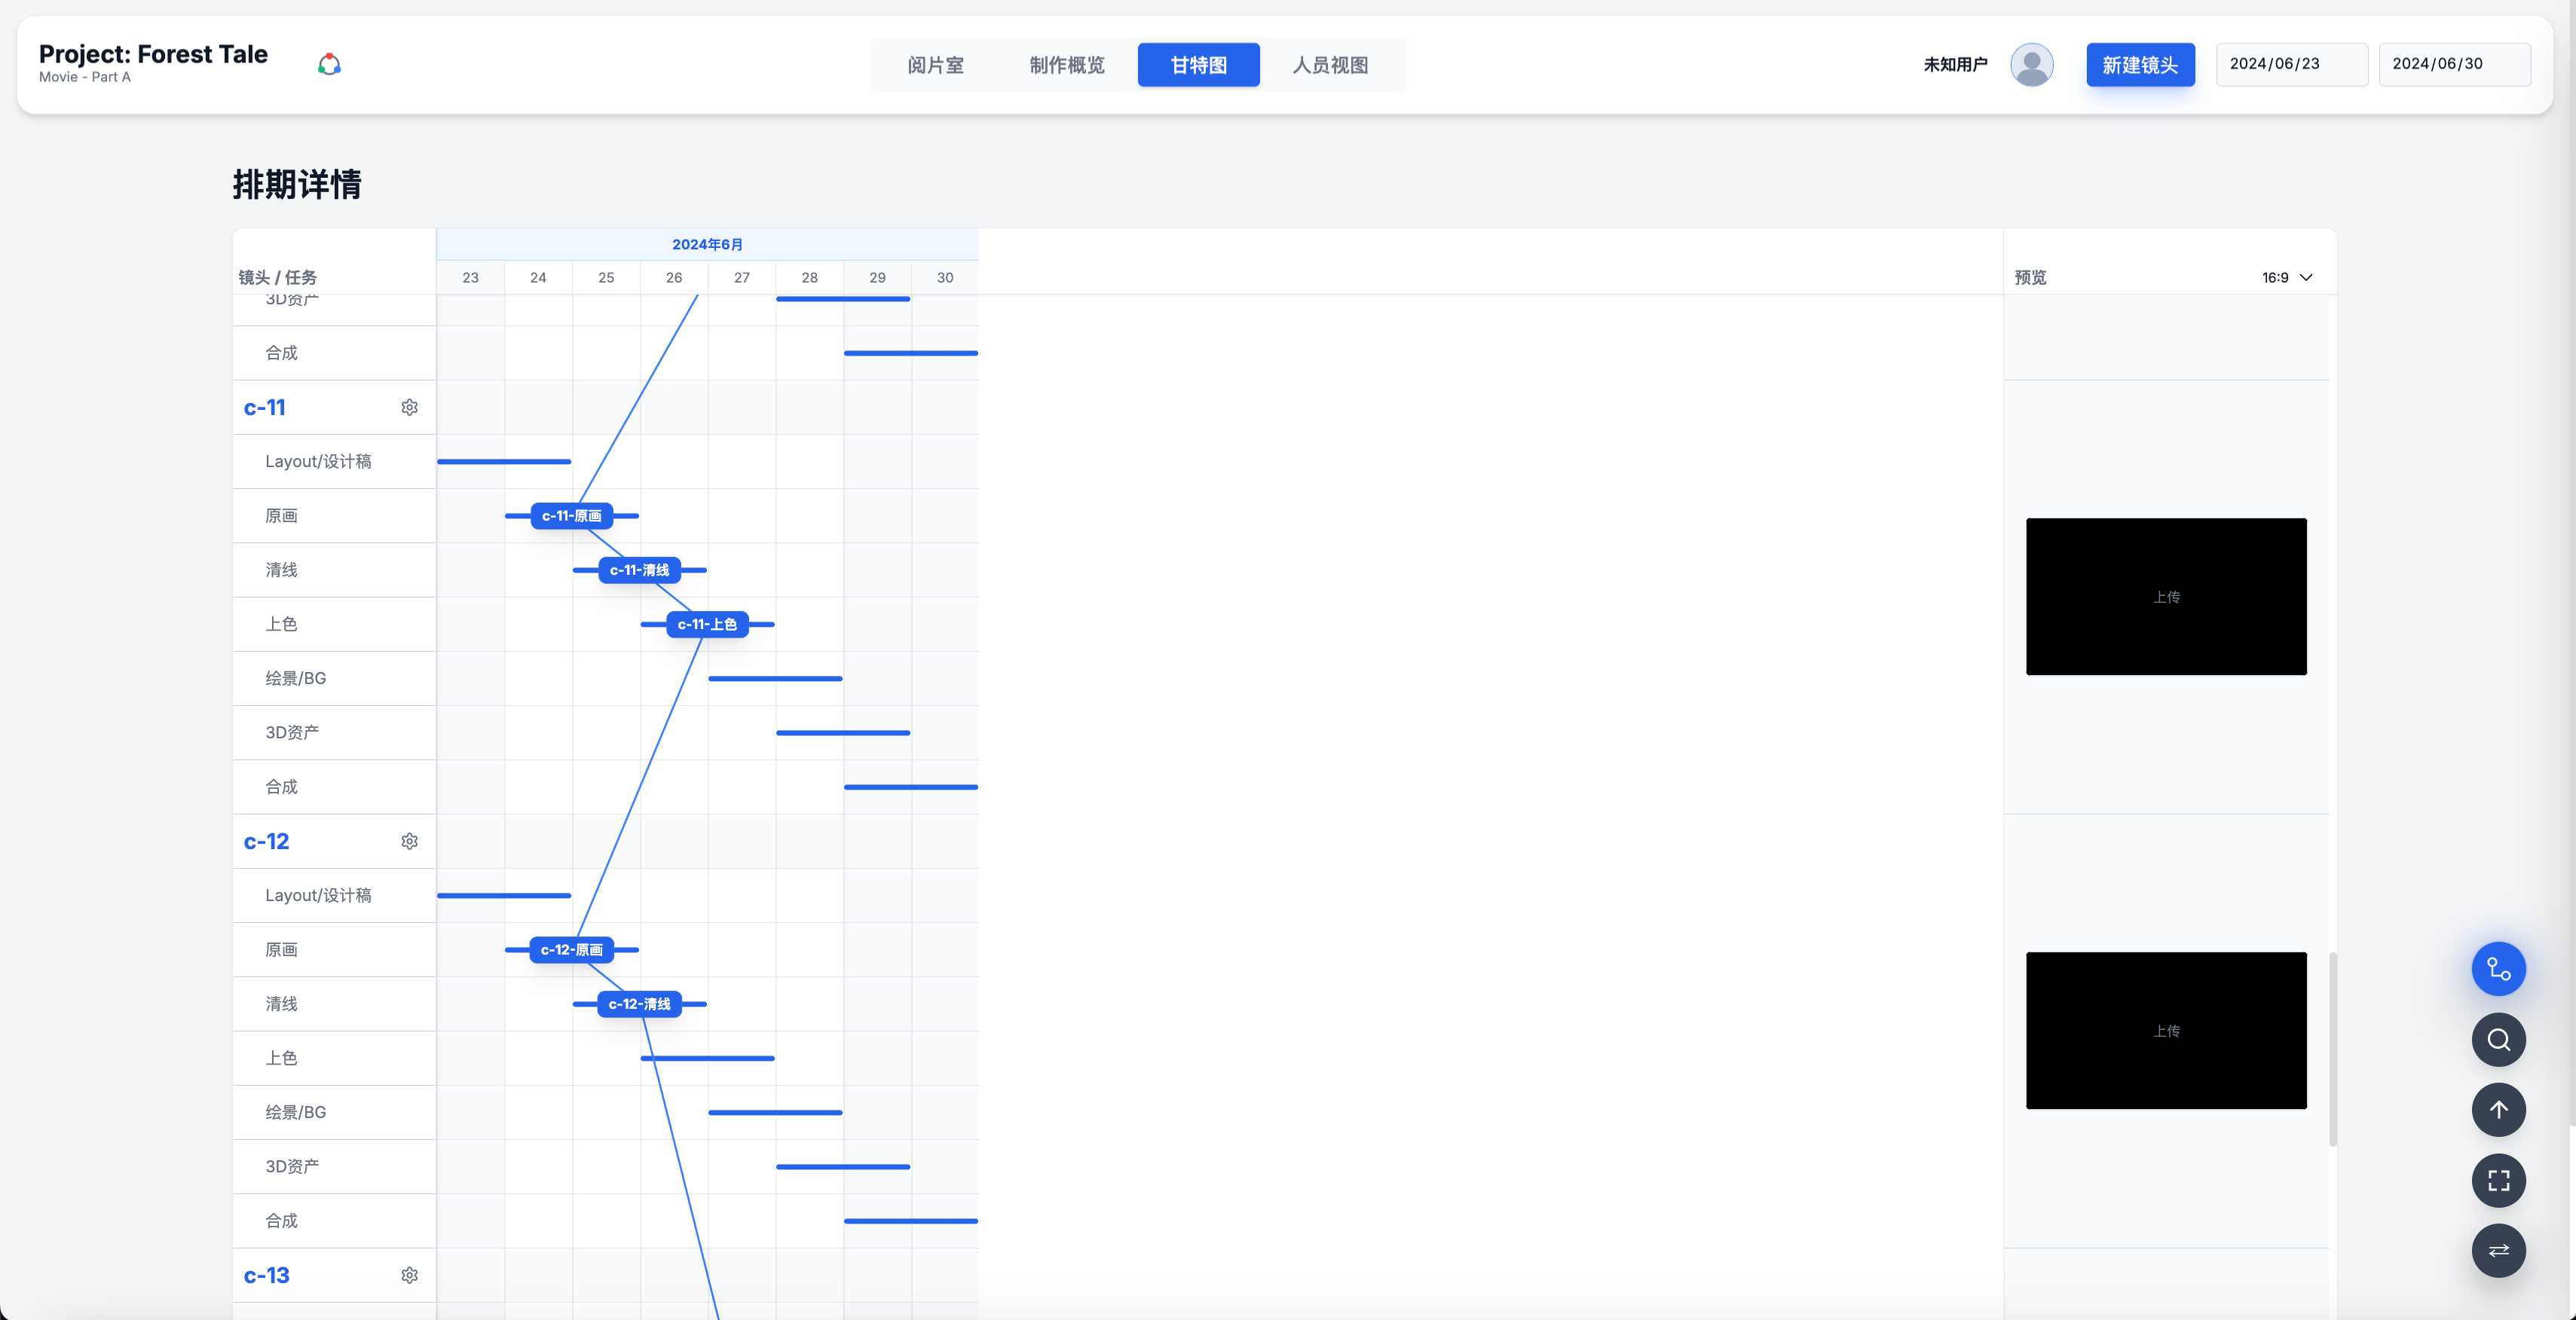Select the c-11-清线 task bar
This screenshot has height=1320, width=2576.
click(x=639, y=570)
